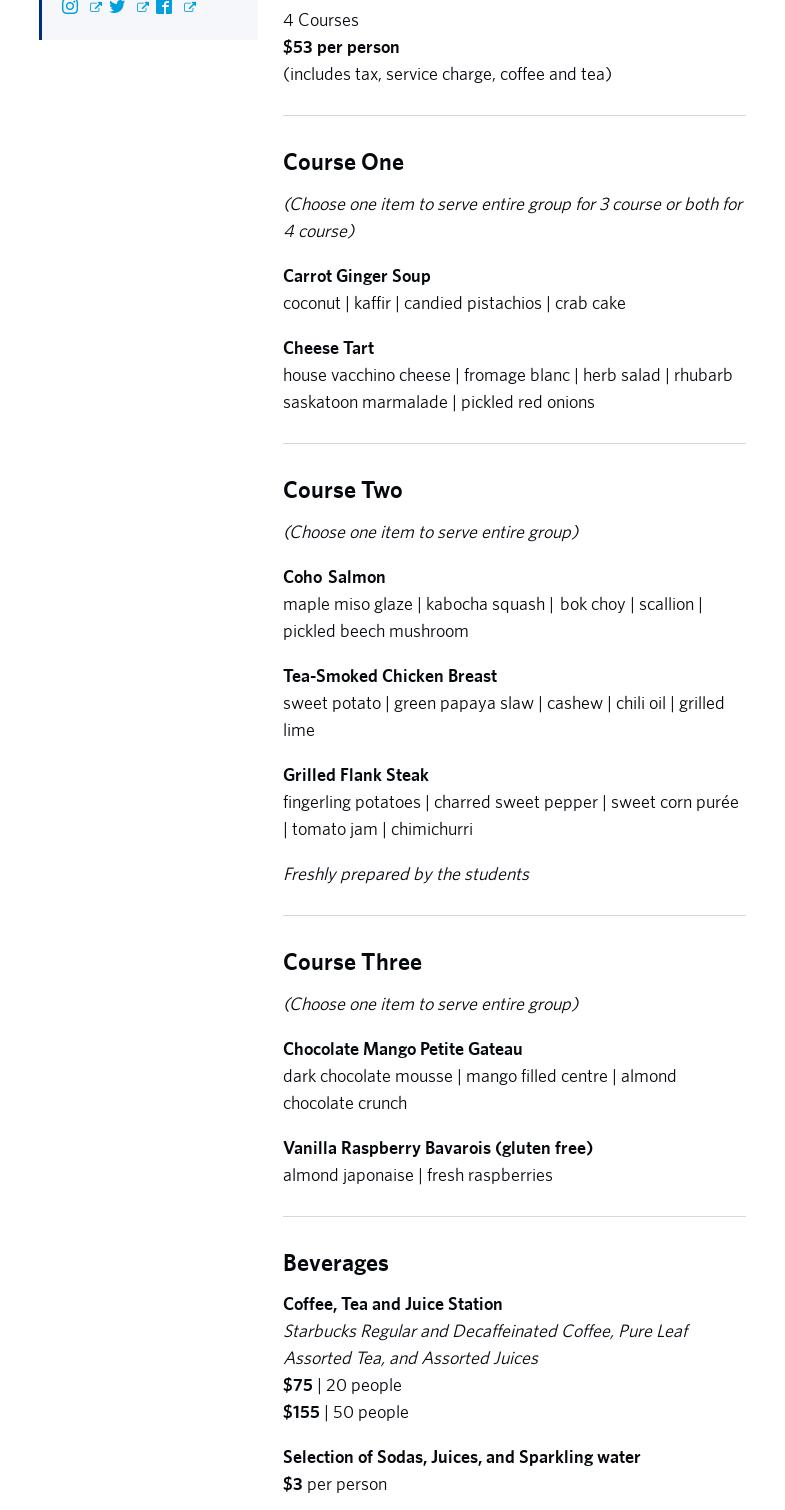
Task: Open the Twitter bird icon
Action: (118, 6)
